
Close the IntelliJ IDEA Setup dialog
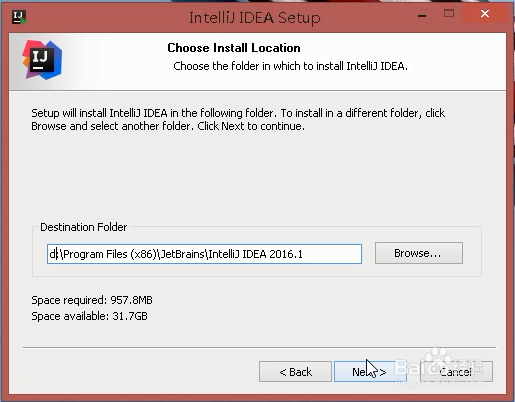[485, 14]
